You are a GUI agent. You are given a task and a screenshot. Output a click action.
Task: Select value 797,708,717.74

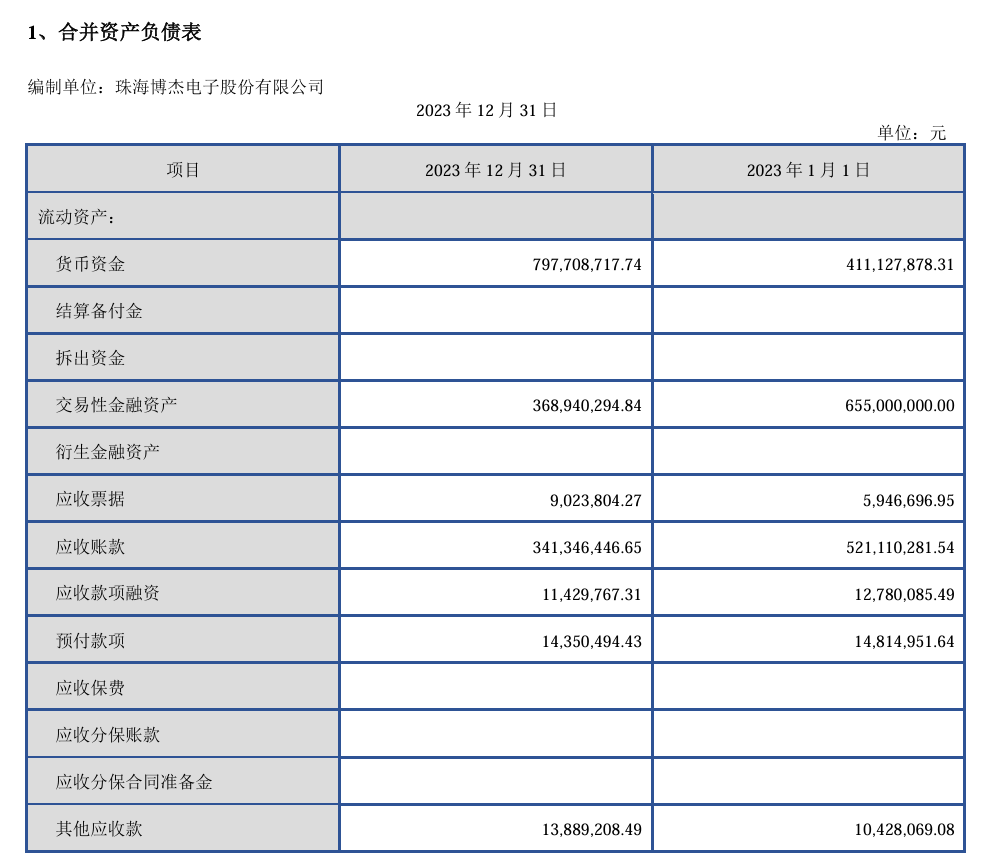click(x=587, y=265)
